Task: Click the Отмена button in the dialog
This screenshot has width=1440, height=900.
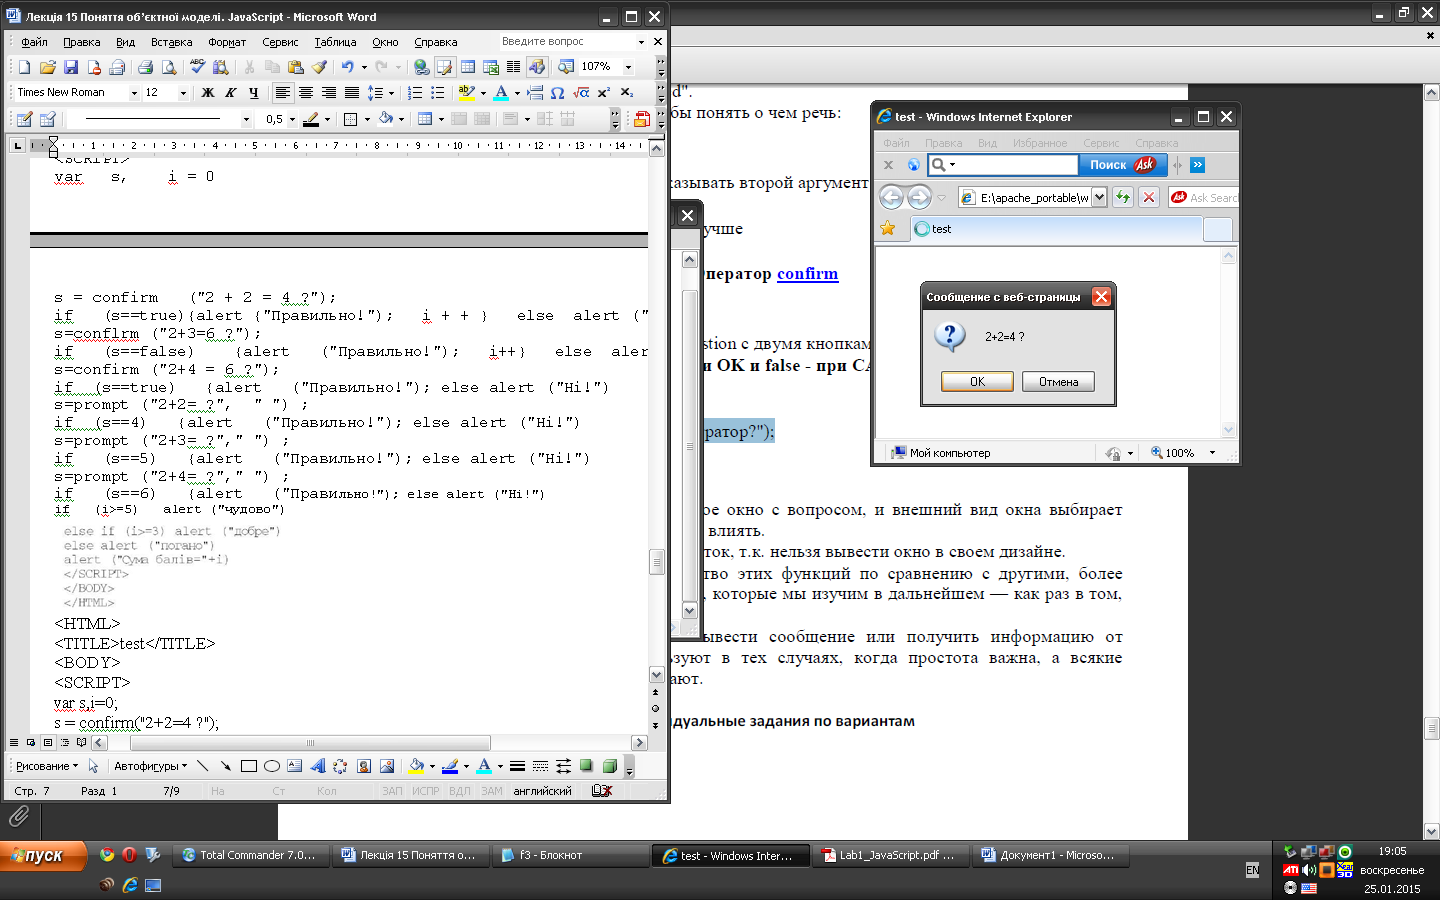Action: (1058, 382)
